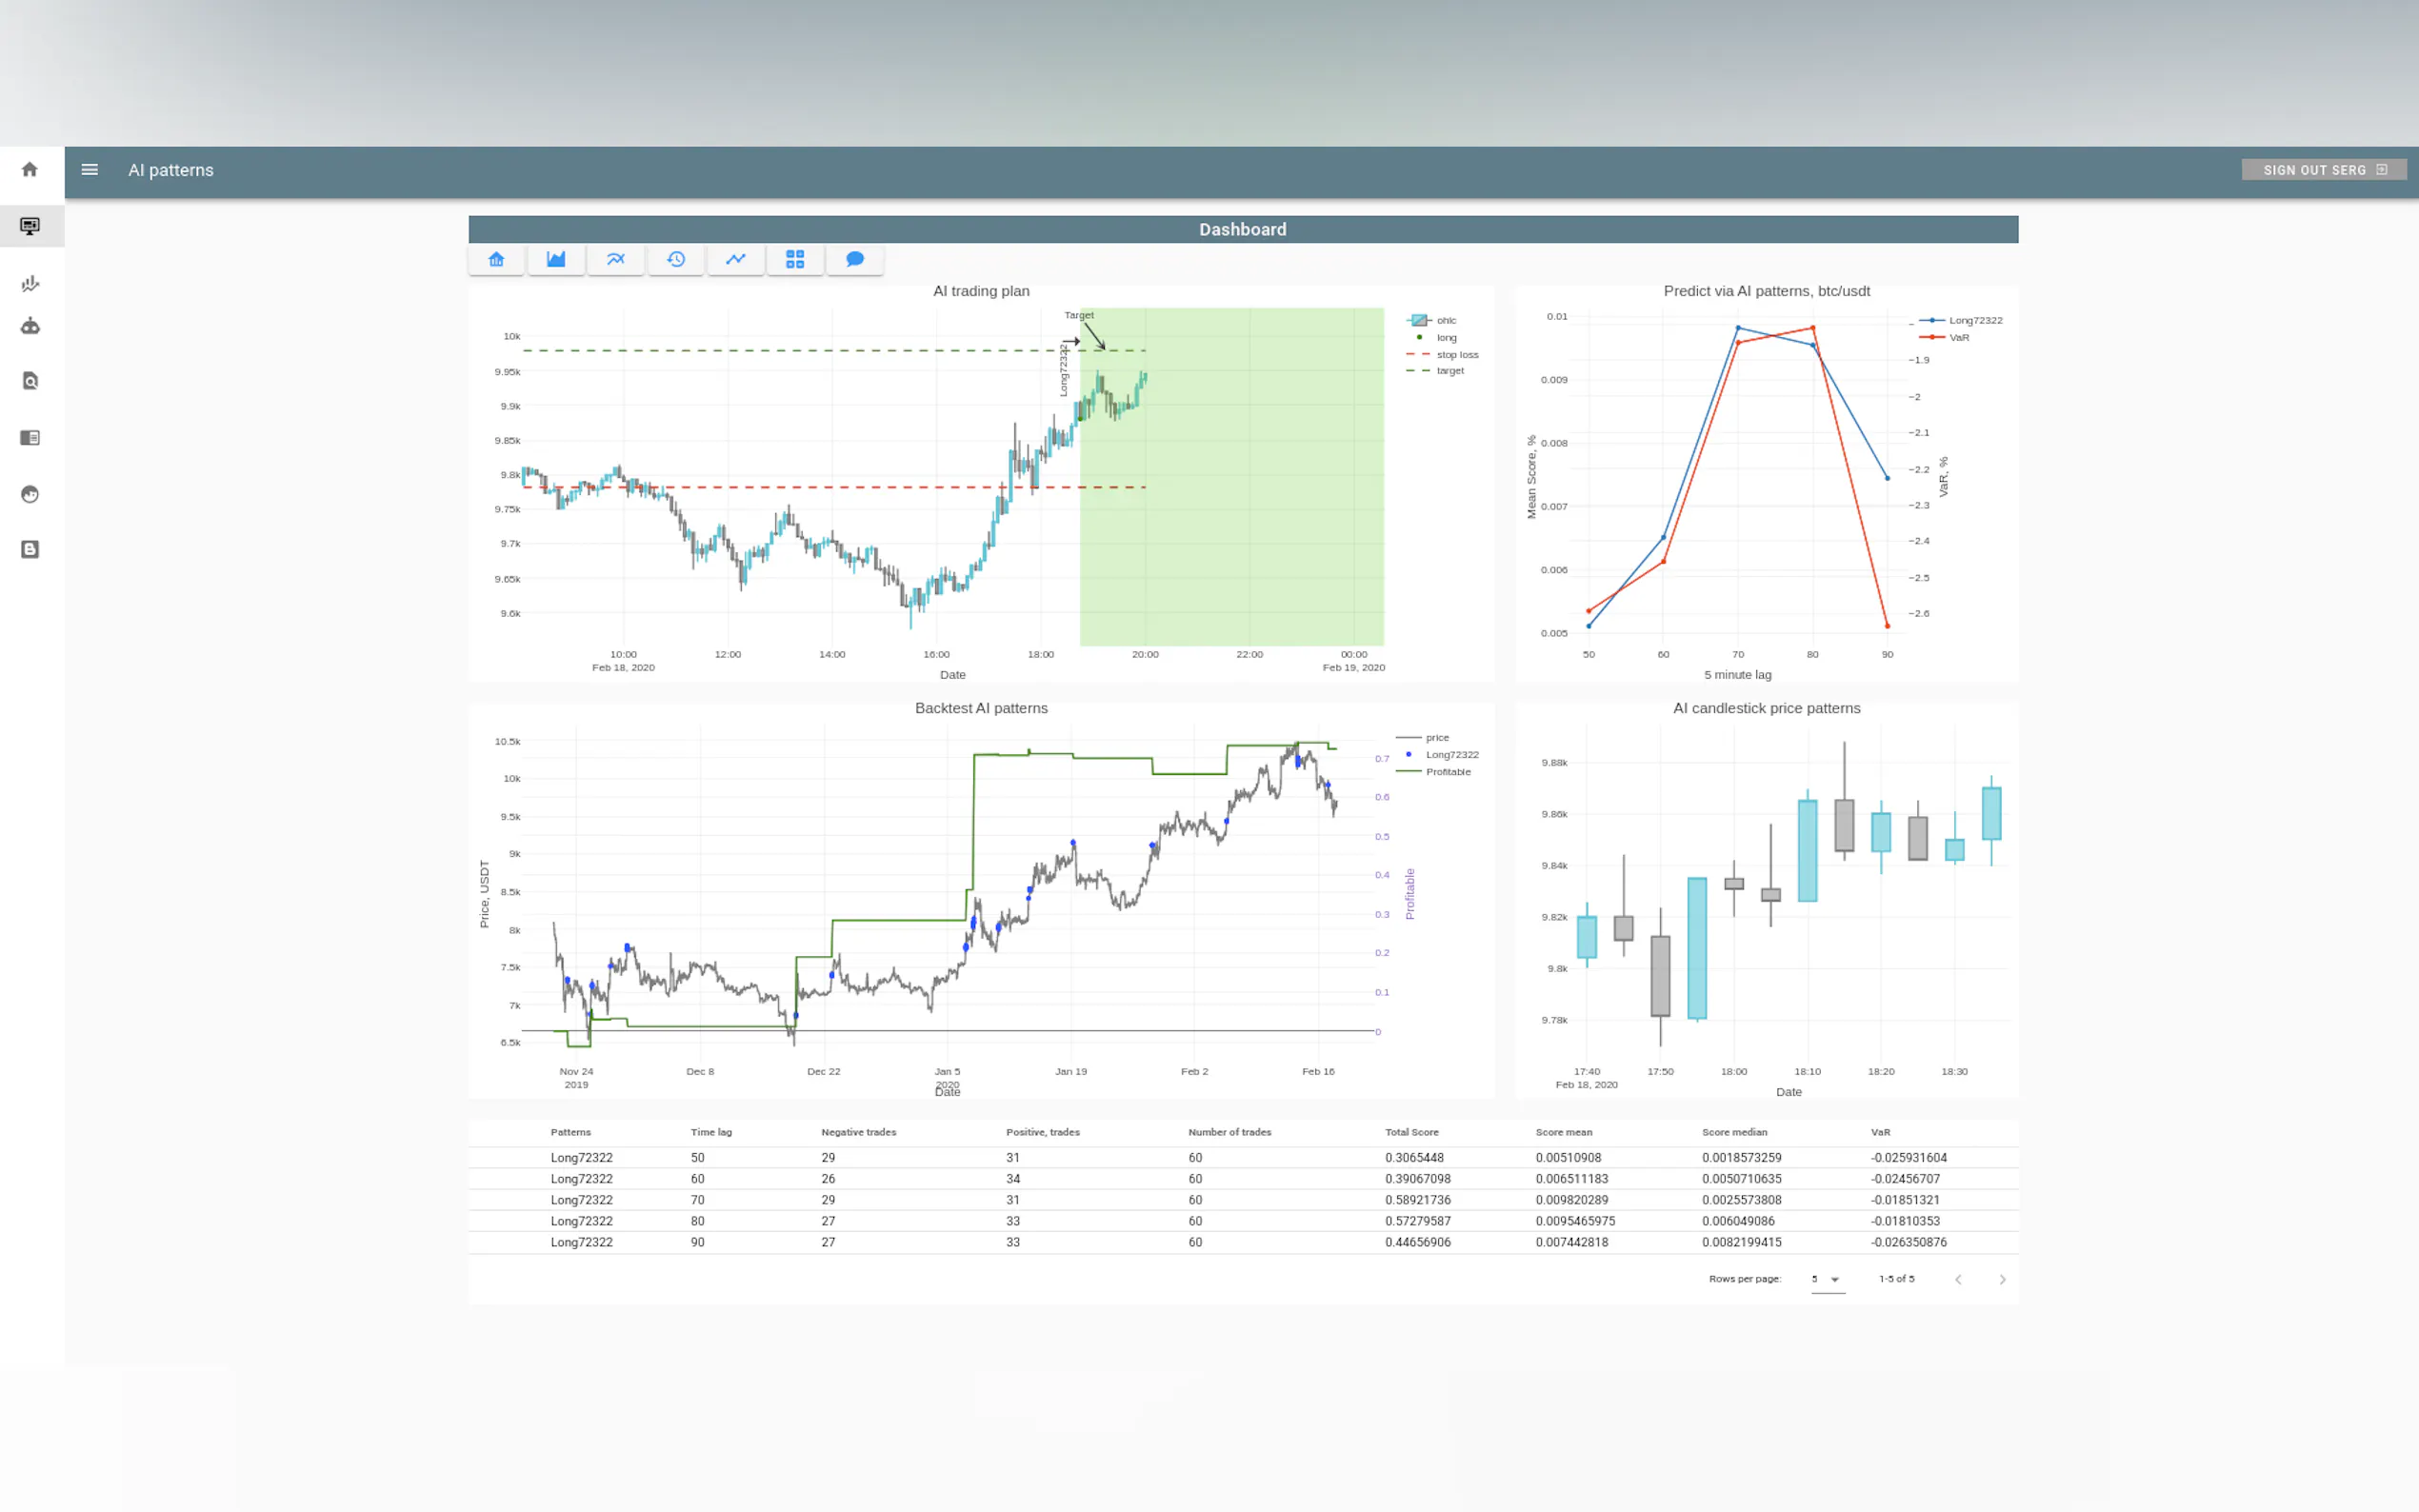The width and height of the screenshot is (2419, 1512).
Task: Click the SIGN OUT SERG button
Action: coord(2323,170)
